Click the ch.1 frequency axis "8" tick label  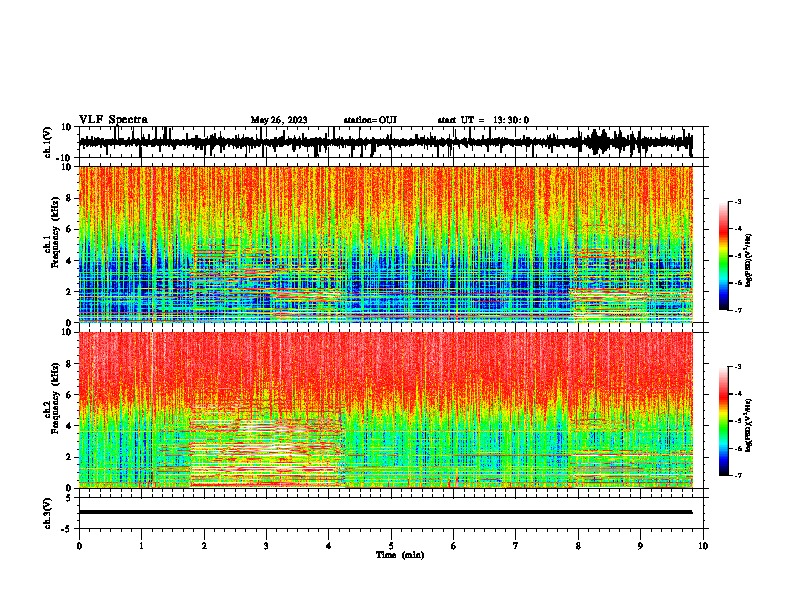pos(70,198)
